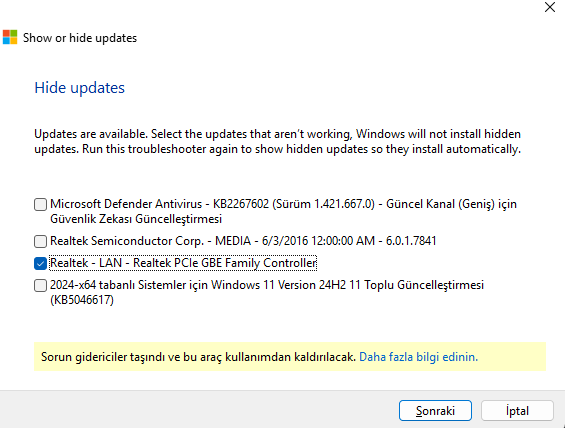Viewport: 565px width, 428px height.
Task: Click the Güvenlik Zekası Güncelleştirmesi text line
Action: tap(136, 219)
